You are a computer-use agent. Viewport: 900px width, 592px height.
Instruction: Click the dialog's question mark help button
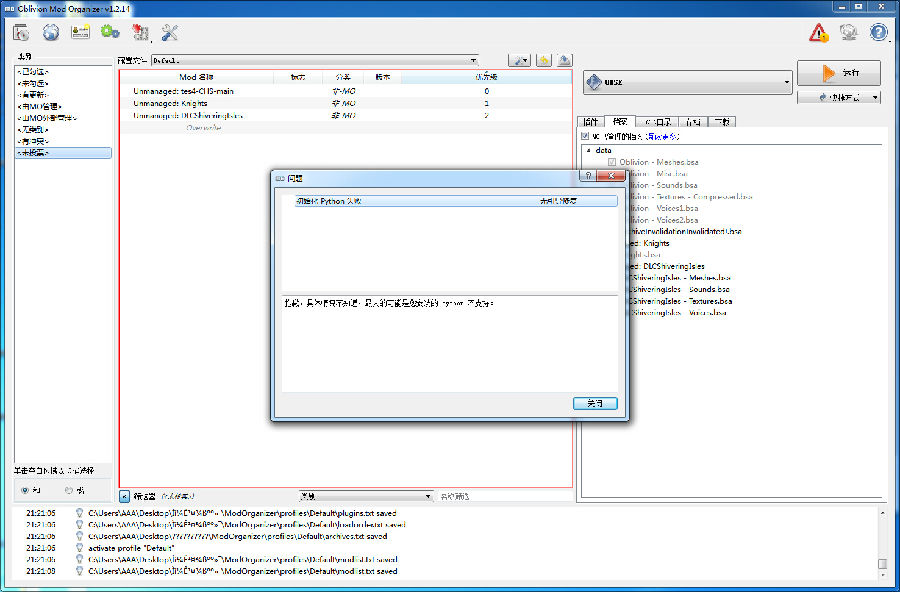point(587,176)
